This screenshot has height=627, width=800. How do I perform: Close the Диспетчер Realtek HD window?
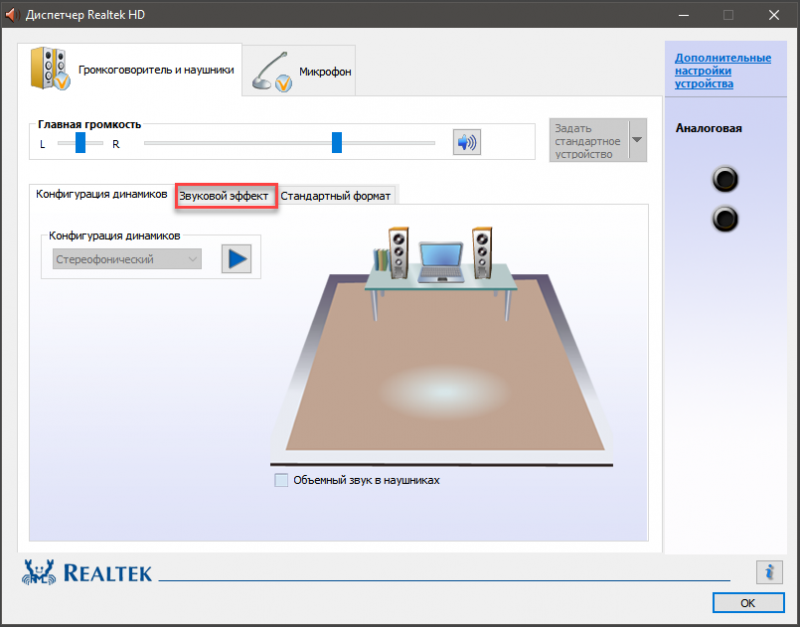coord(773,15)
